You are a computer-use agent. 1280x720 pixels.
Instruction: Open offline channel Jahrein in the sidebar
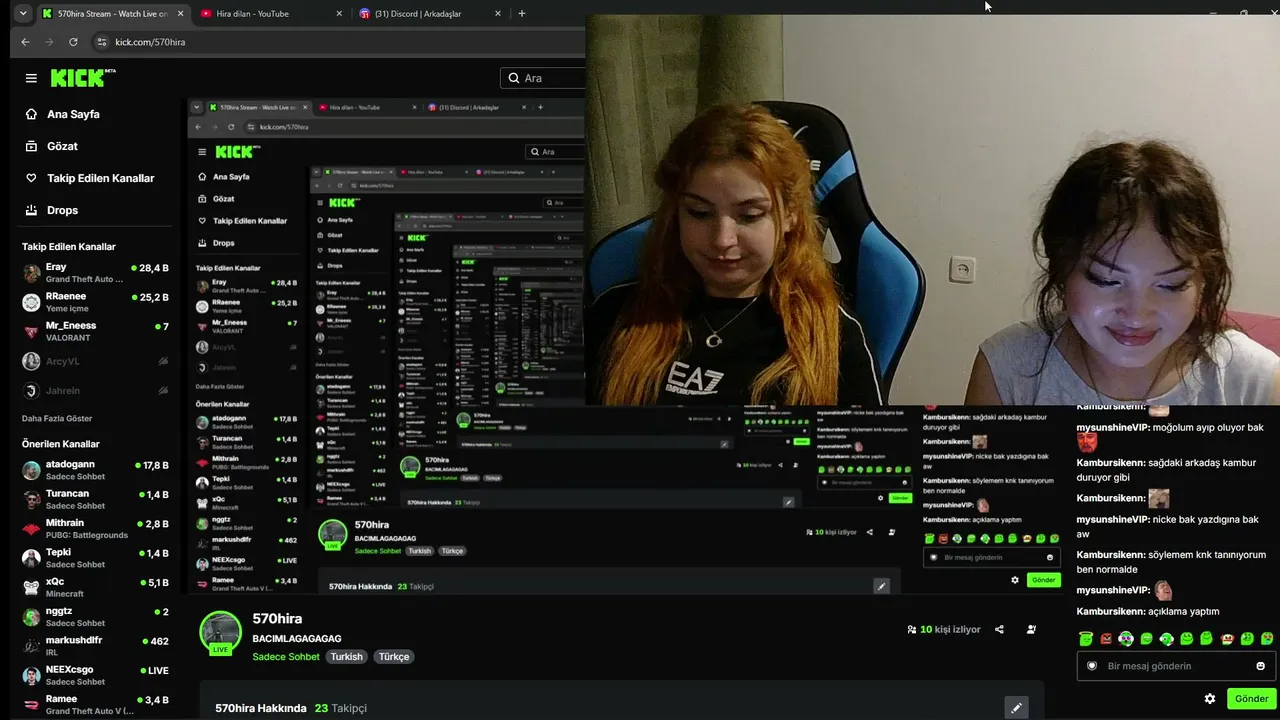coord(96,390)
